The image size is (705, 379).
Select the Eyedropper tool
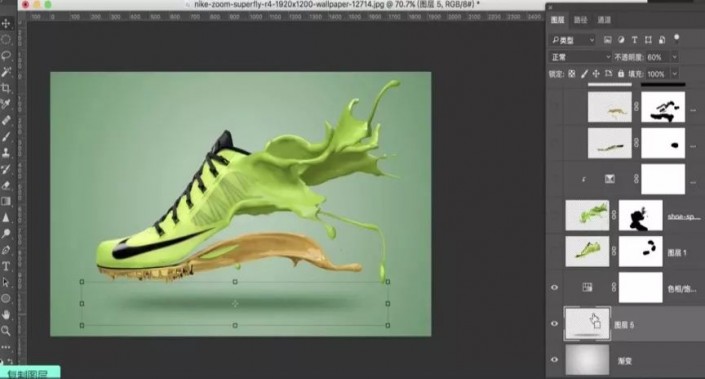6,104
